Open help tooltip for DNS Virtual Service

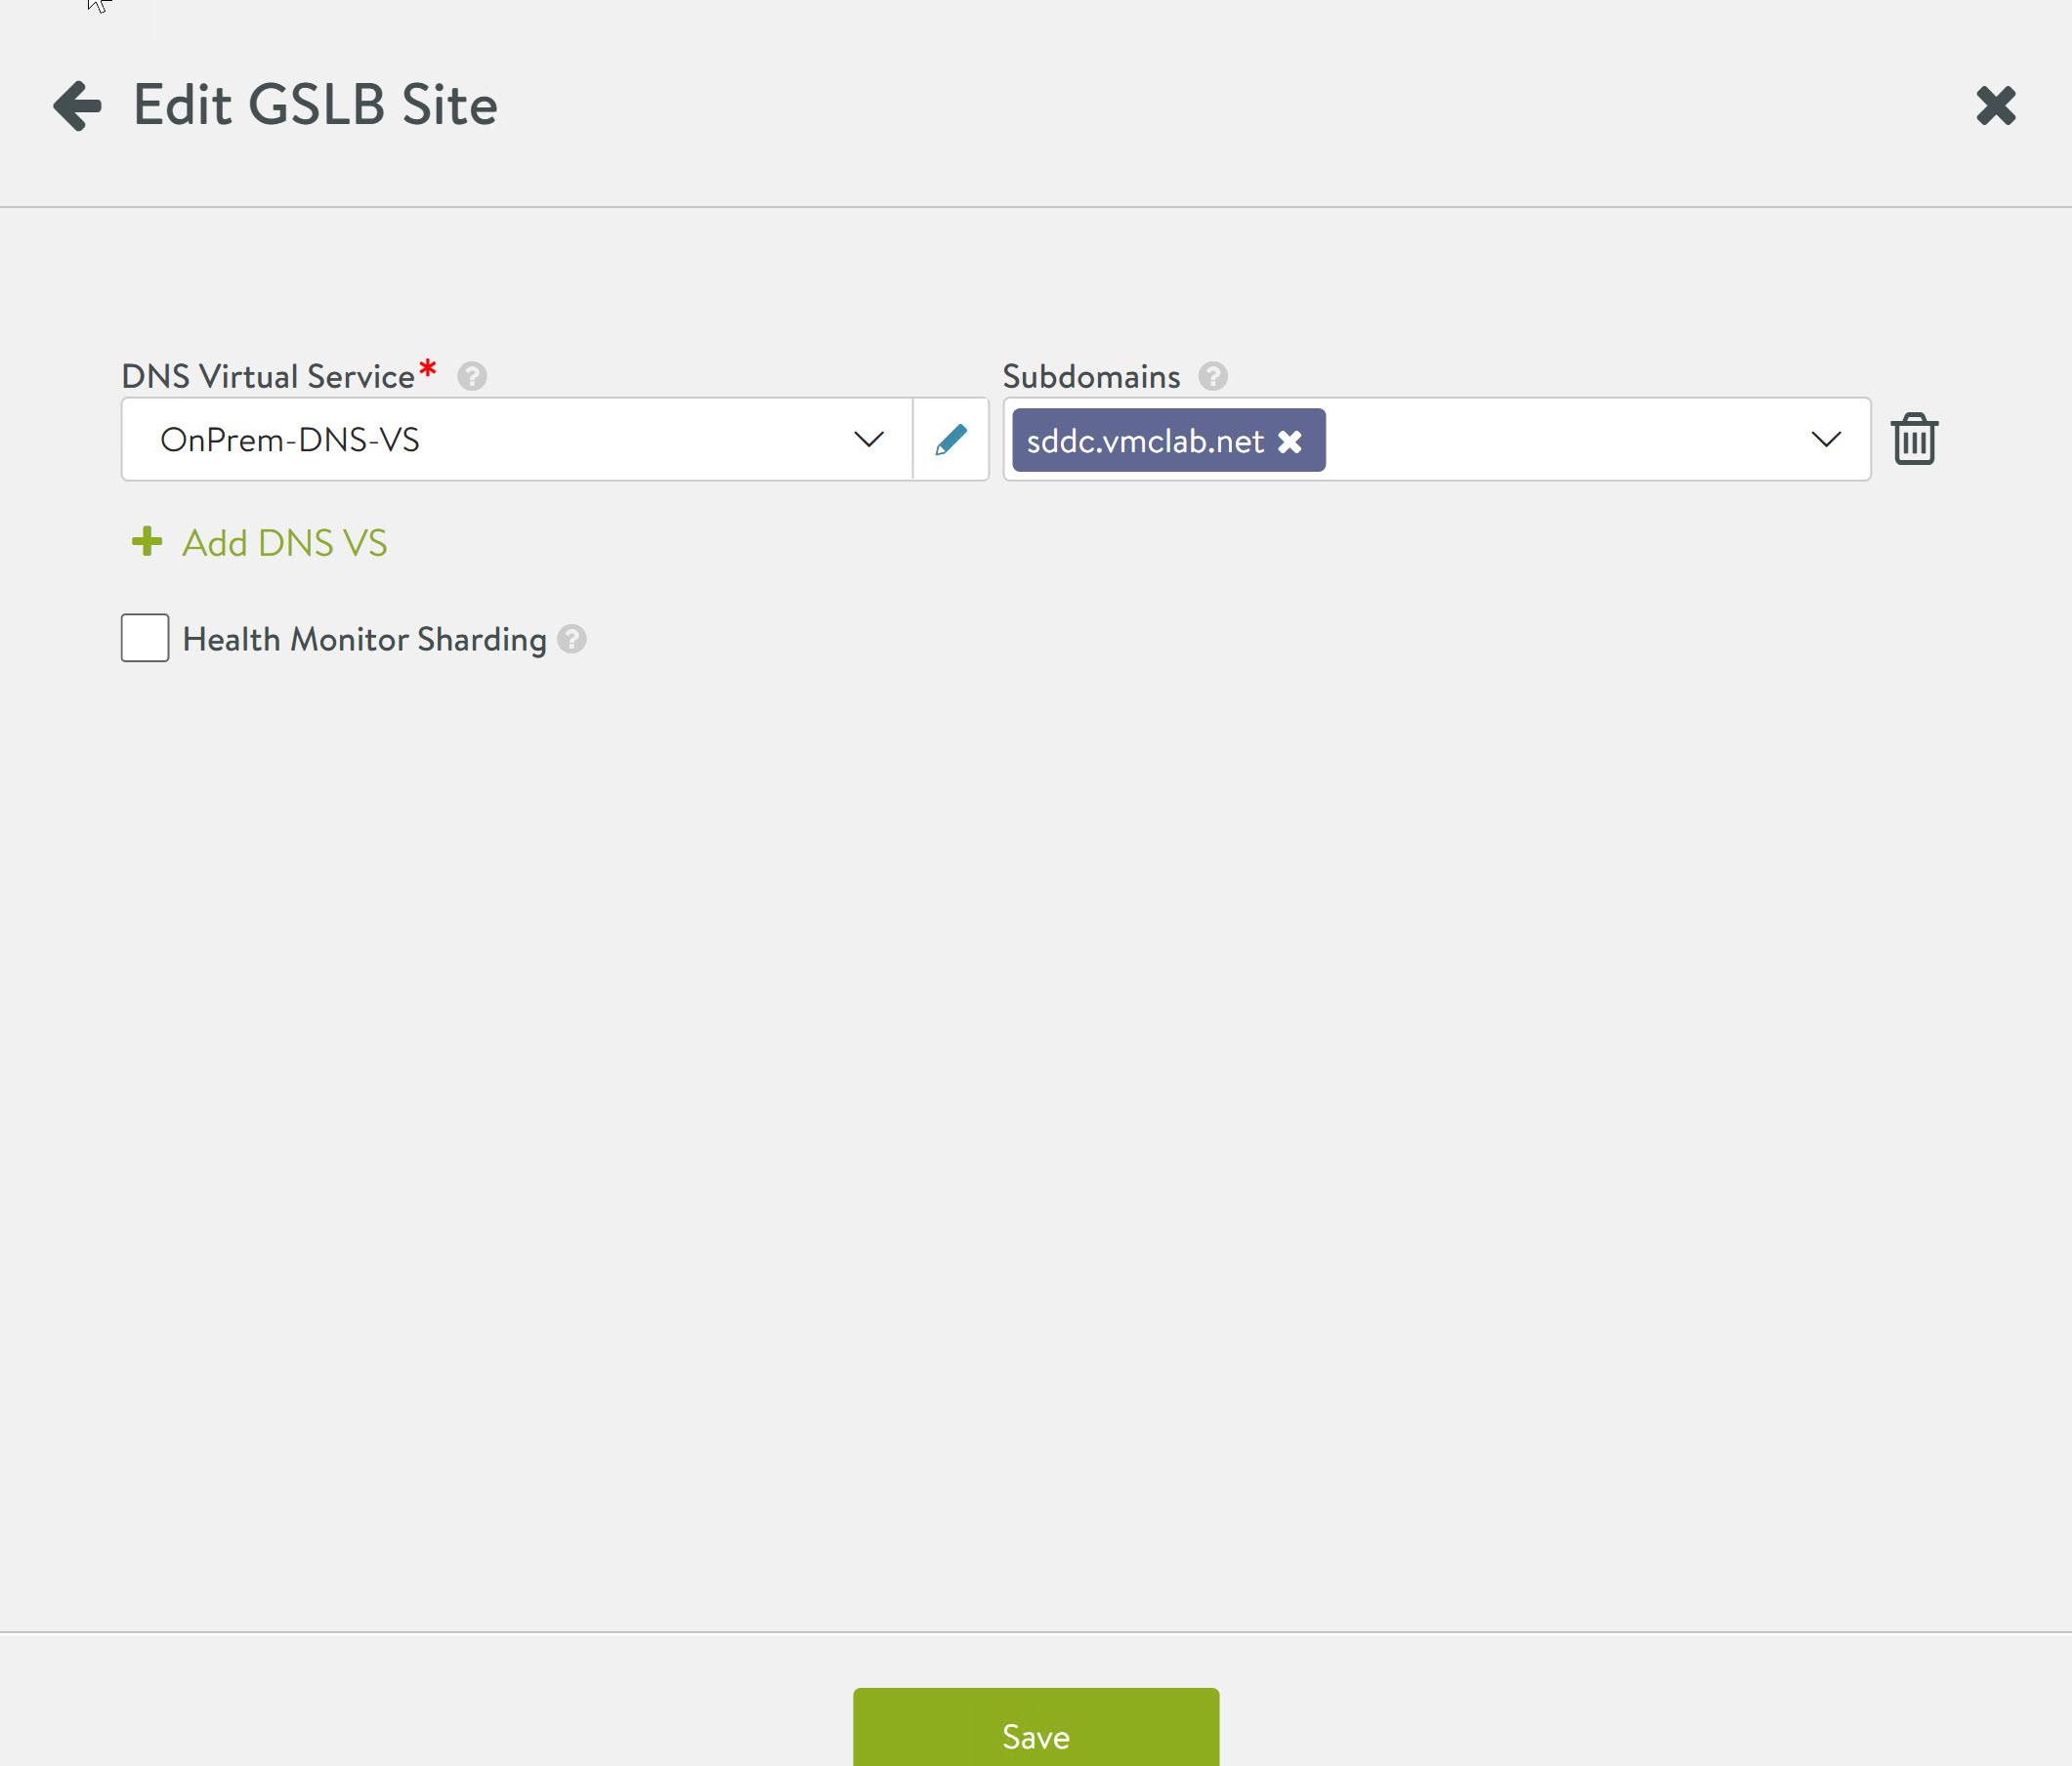[x=472, y=376]
